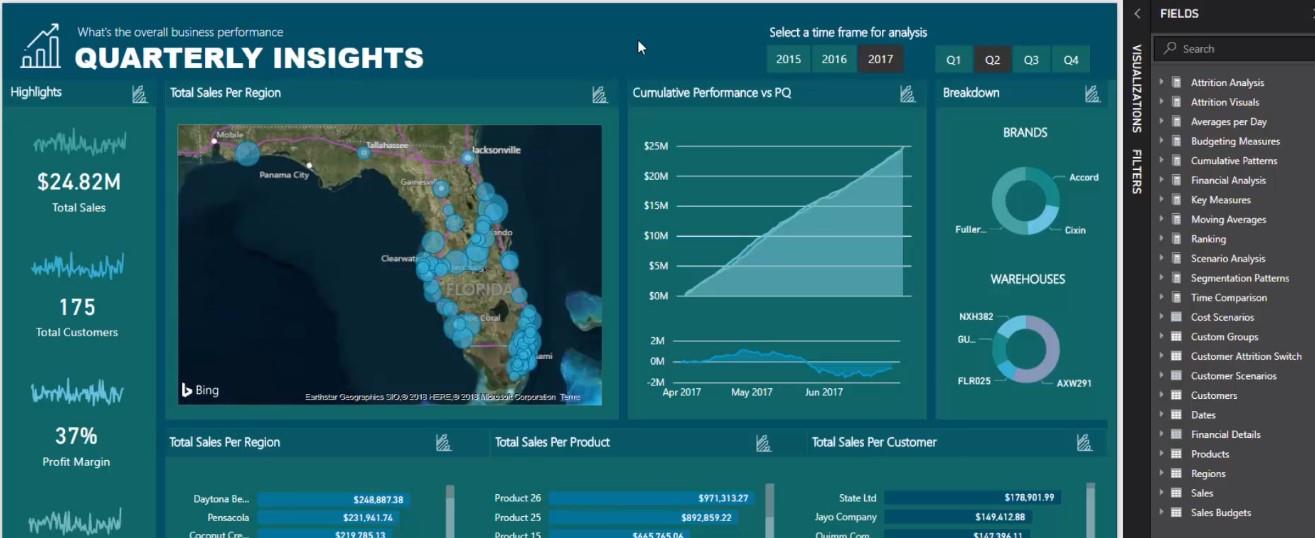Select the 2015 year slicer
This screenshot has height=538, width=1315.
click(x=789, y=59)
